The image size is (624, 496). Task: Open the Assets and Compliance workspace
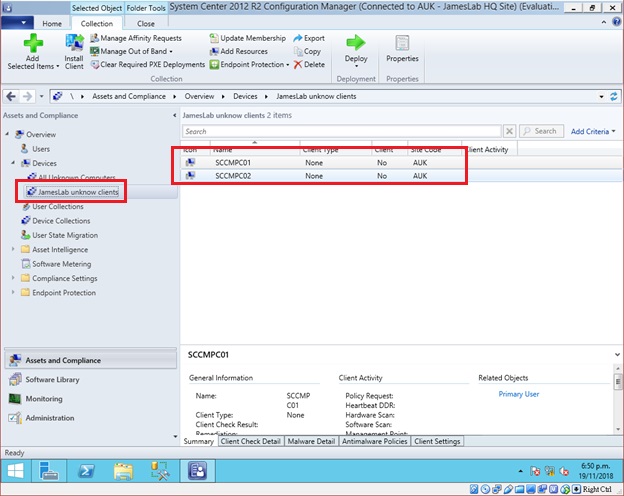(x=90, y=360)
